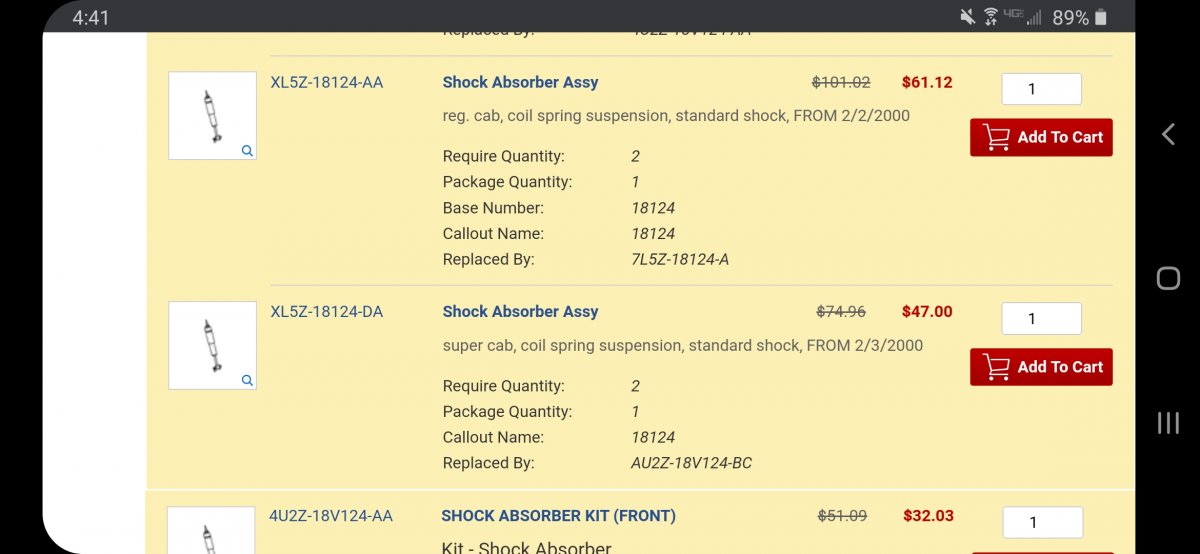Open the reg. cab Shock Absorber Assy title
Viewport: 1200px width, 554px height.
point(520,83)
